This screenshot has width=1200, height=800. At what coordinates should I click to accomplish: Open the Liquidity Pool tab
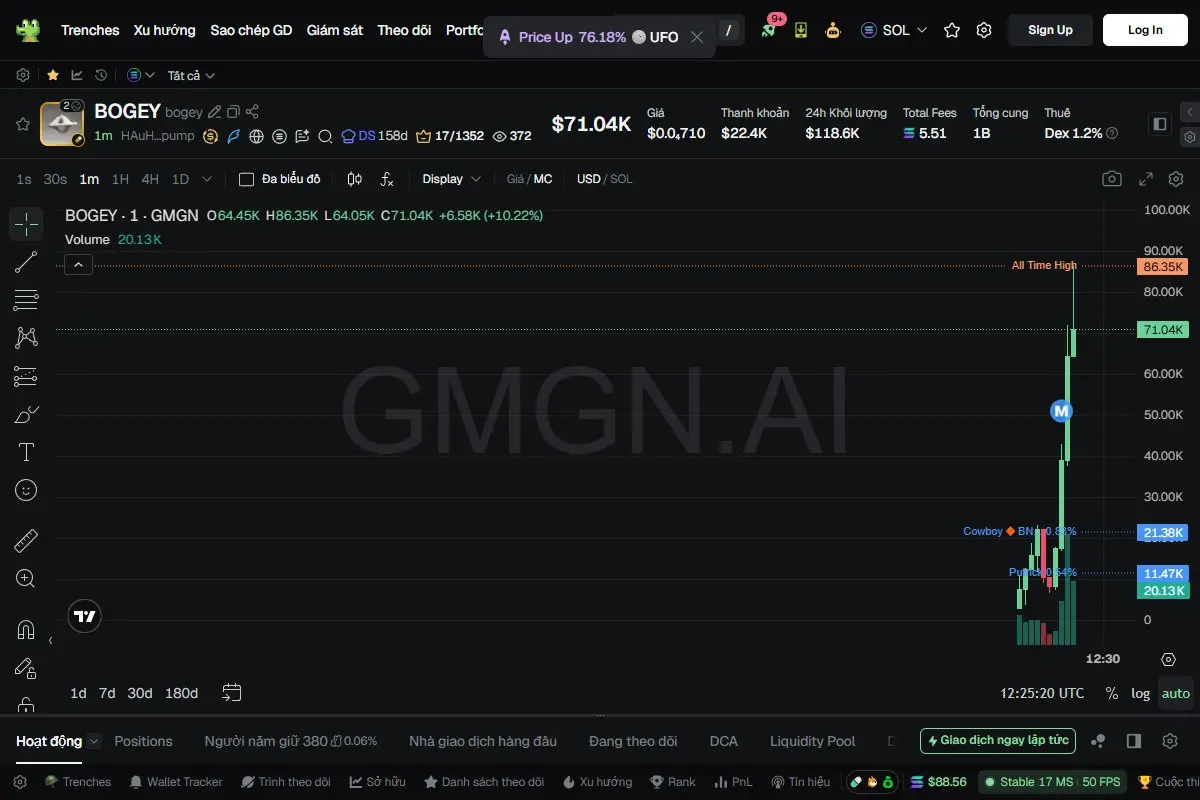coord(813,741)
